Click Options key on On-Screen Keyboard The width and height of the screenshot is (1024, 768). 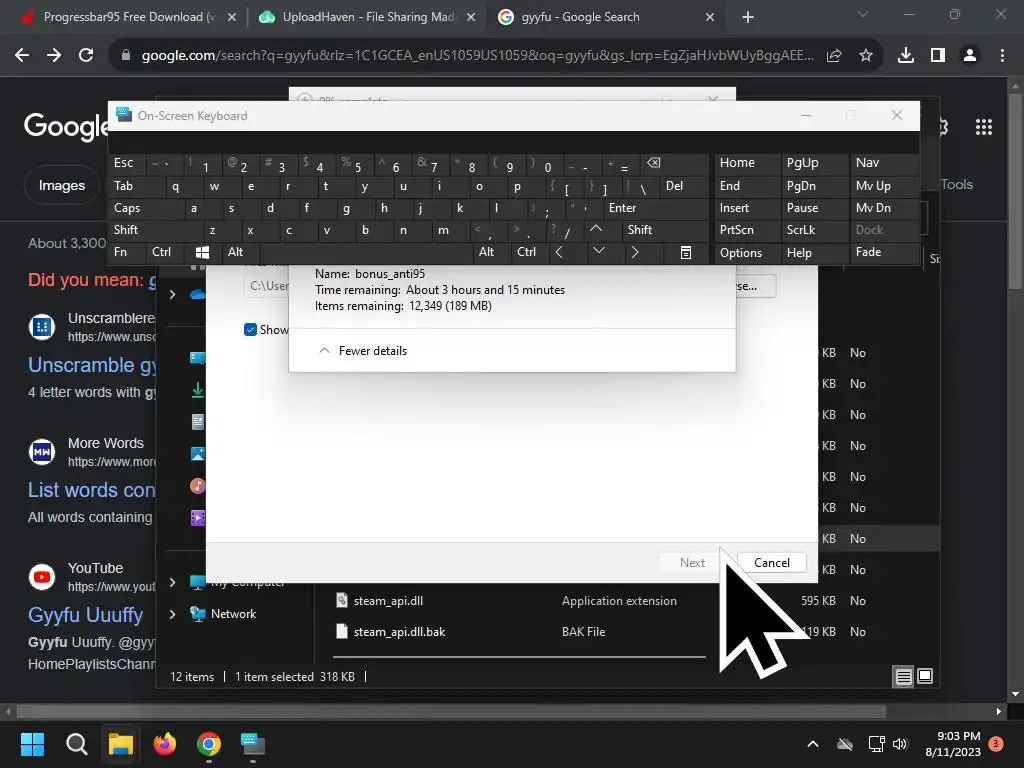[x=746, y=252]
